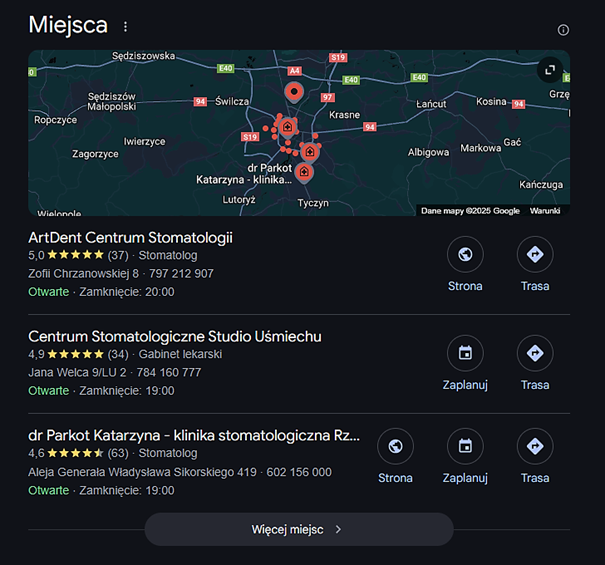Get route to Centrum Stomatologiczne Studio Uśmiechu

(x=535, y=354)
